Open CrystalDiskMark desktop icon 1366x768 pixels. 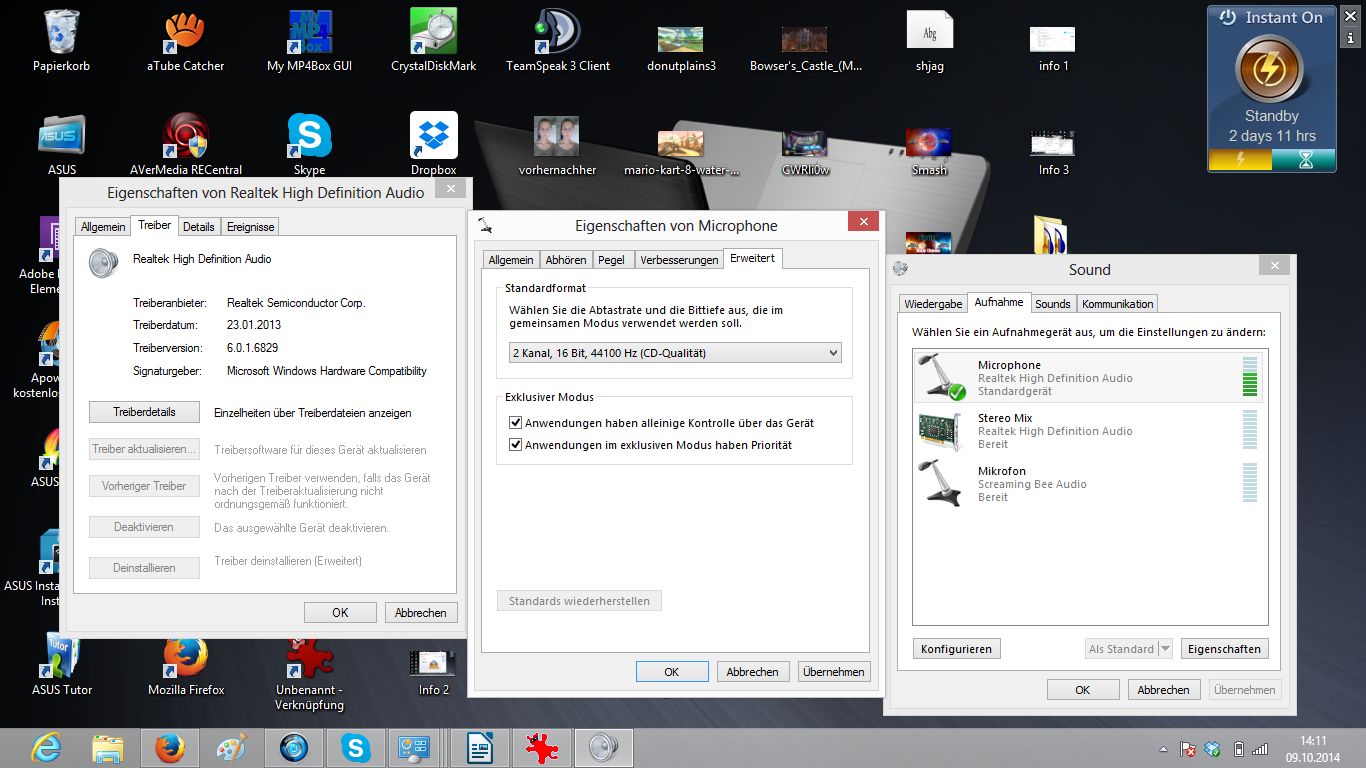(x=433, y=42)
